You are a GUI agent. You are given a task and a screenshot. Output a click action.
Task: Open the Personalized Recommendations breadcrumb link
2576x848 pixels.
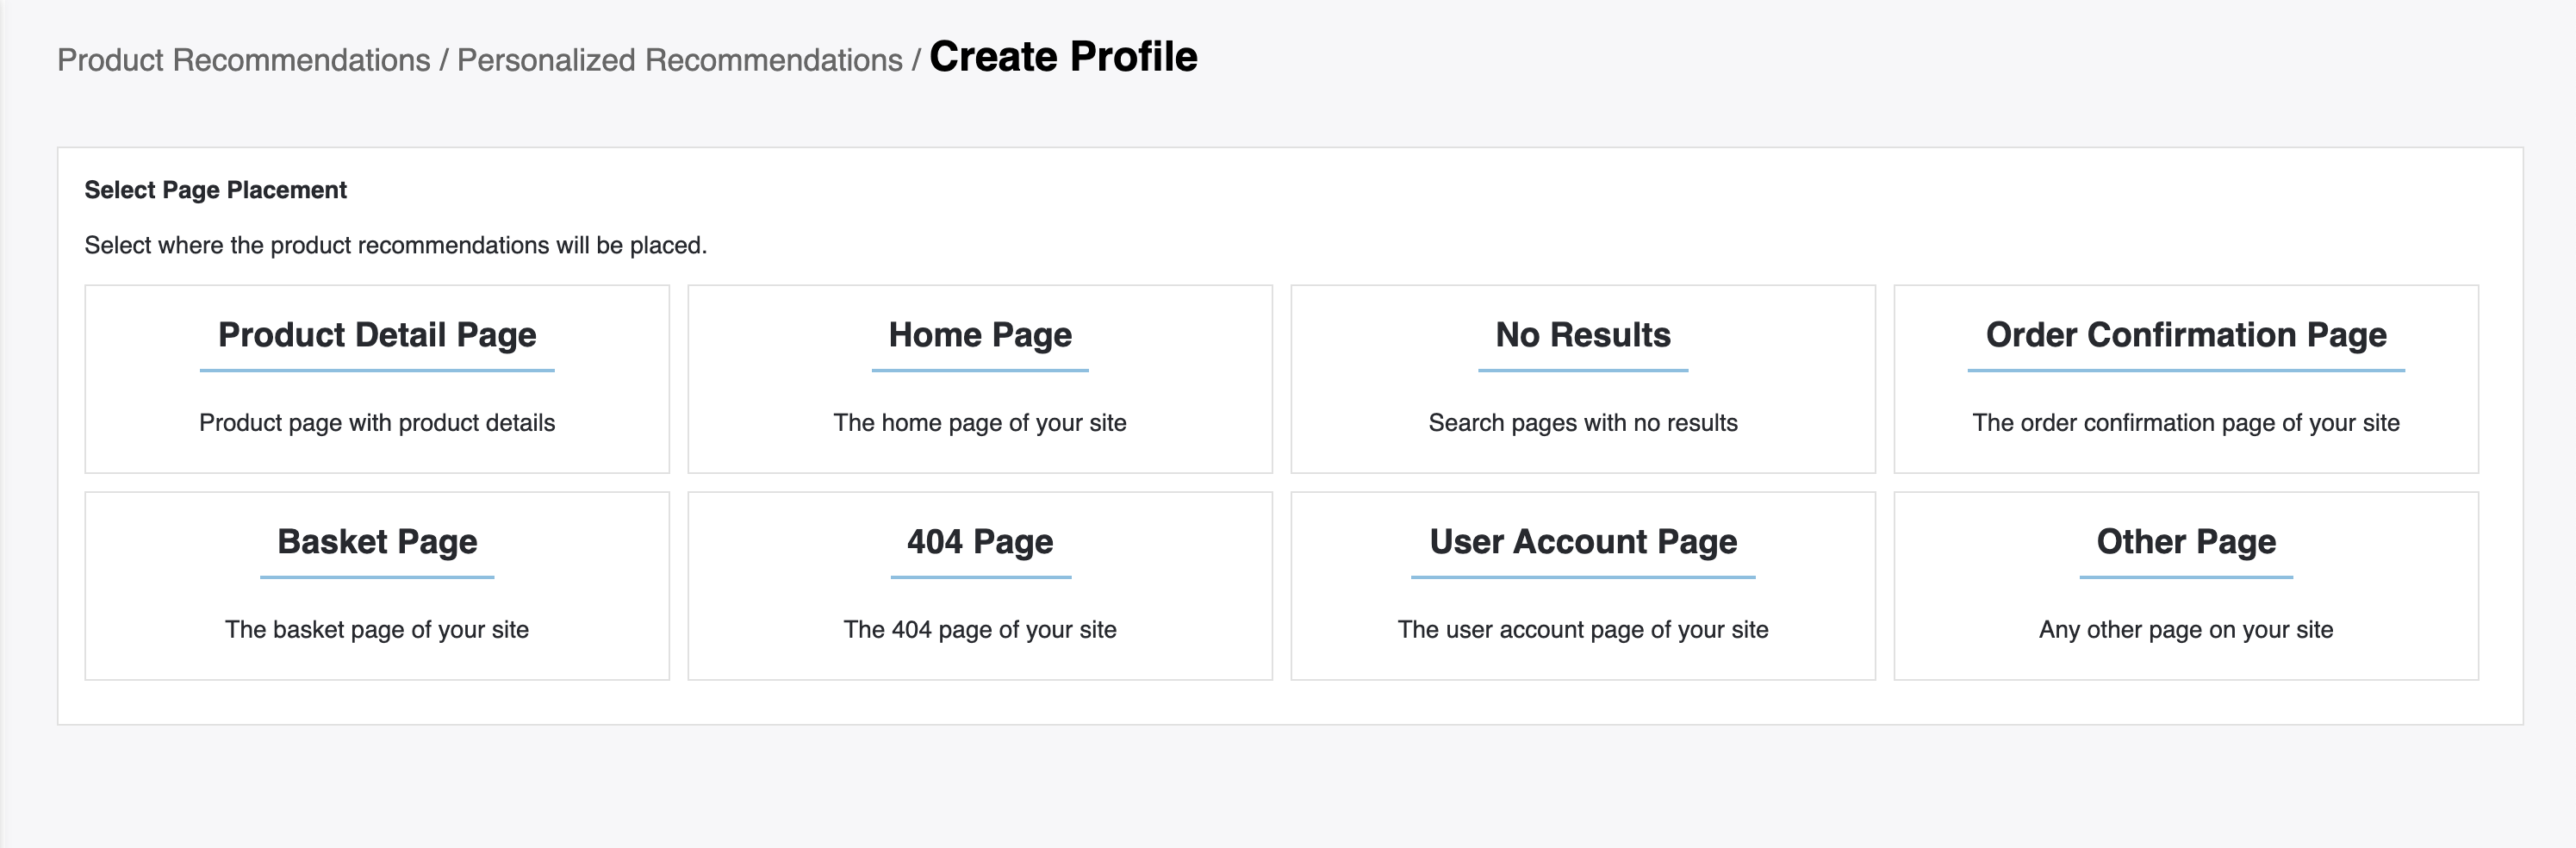pyautogui.click(x=679, y=60)
